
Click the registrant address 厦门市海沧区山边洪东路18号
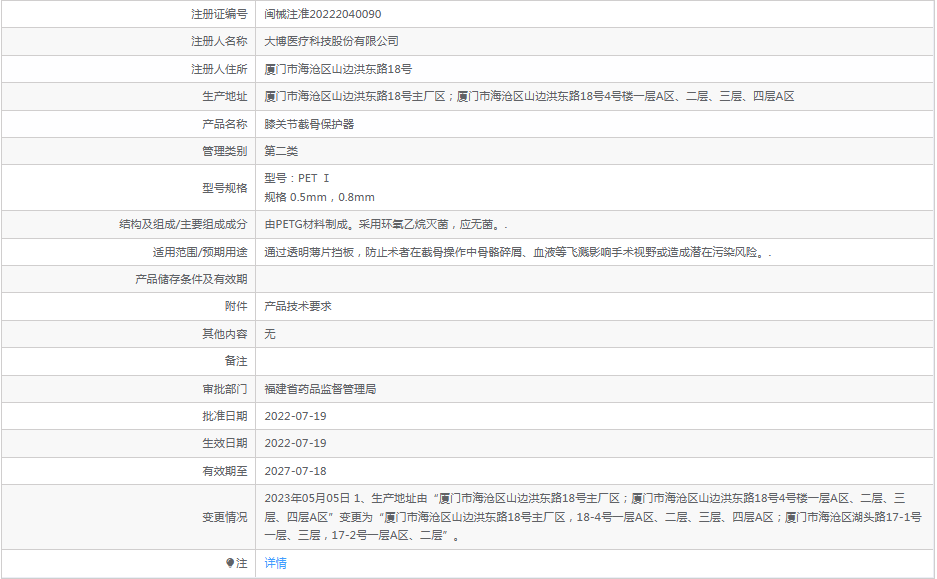(x=338, y=69)
